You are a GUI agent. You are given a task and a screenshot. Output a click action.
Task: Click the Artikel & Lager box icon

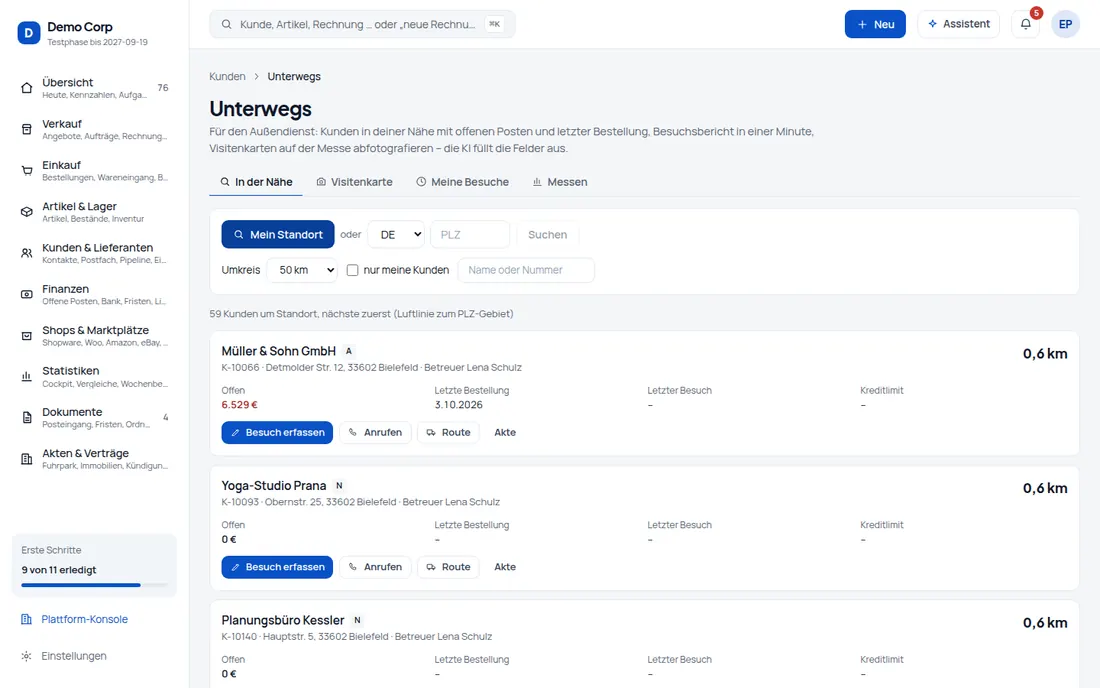tap(27, 212)
